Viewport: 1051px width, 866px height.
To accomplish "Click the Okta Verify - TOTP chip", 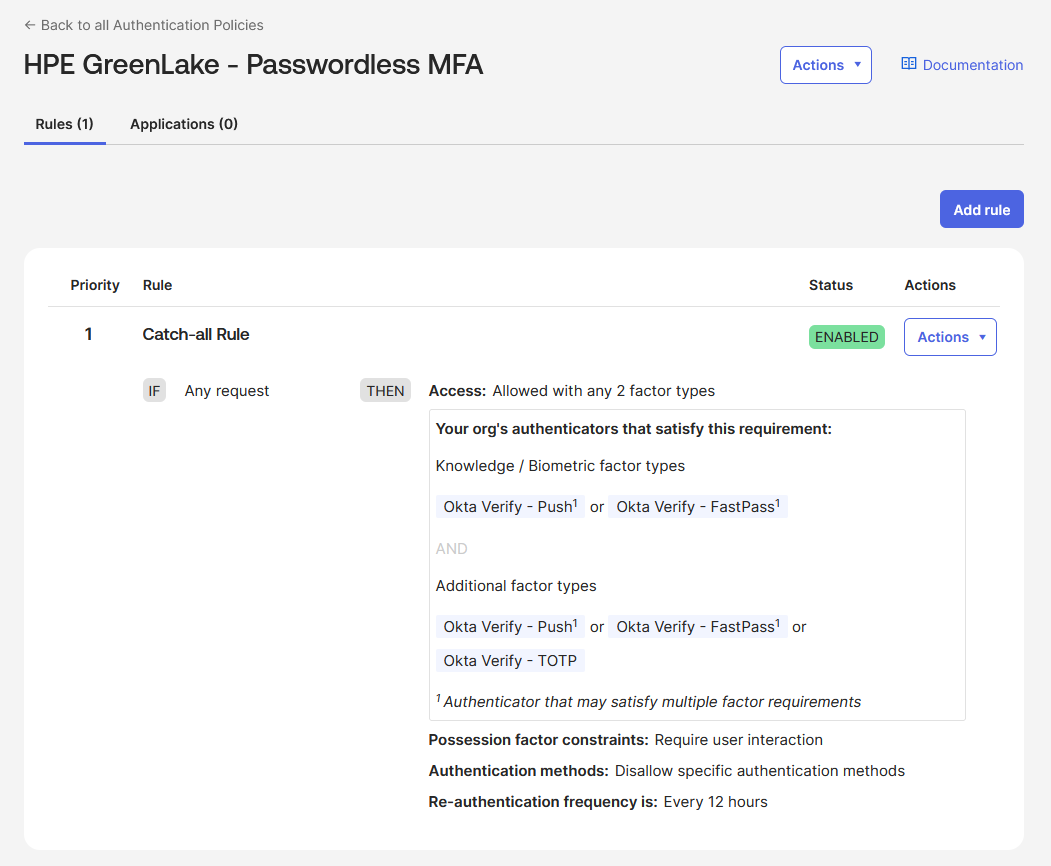I will pos(510,661).
